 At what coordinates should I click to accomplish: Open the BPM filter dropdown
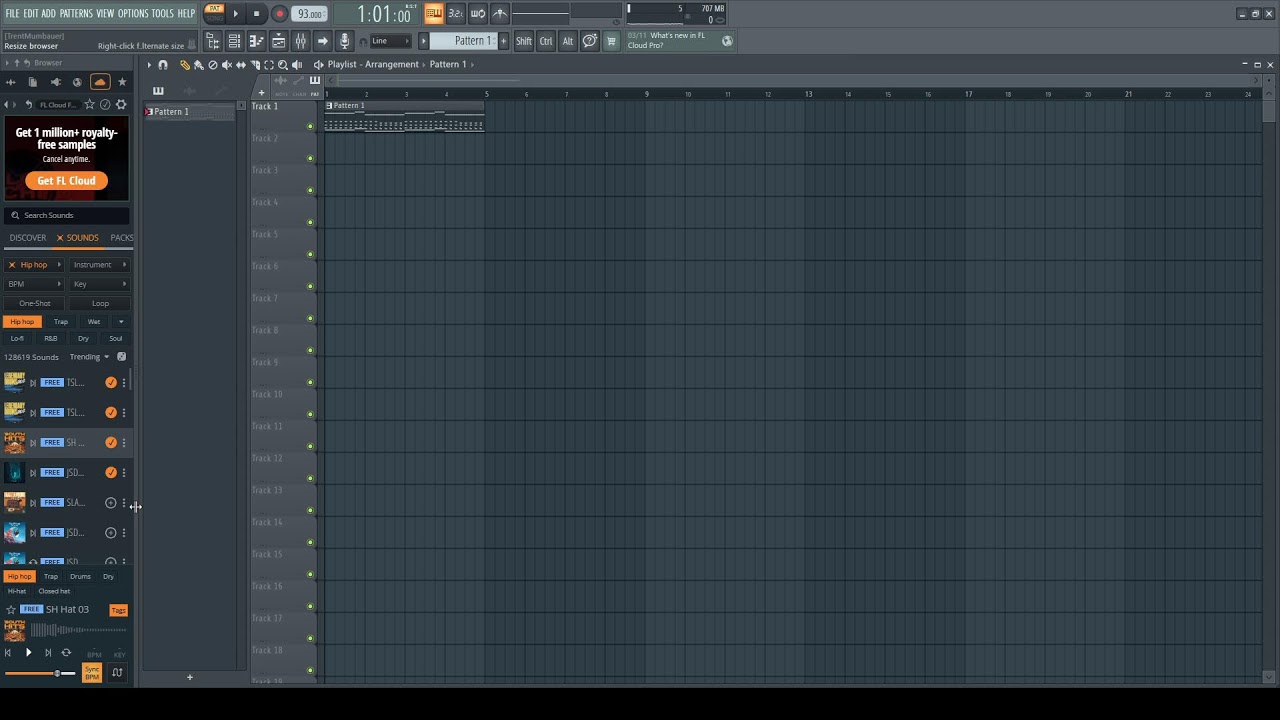(x=34, y=284)
